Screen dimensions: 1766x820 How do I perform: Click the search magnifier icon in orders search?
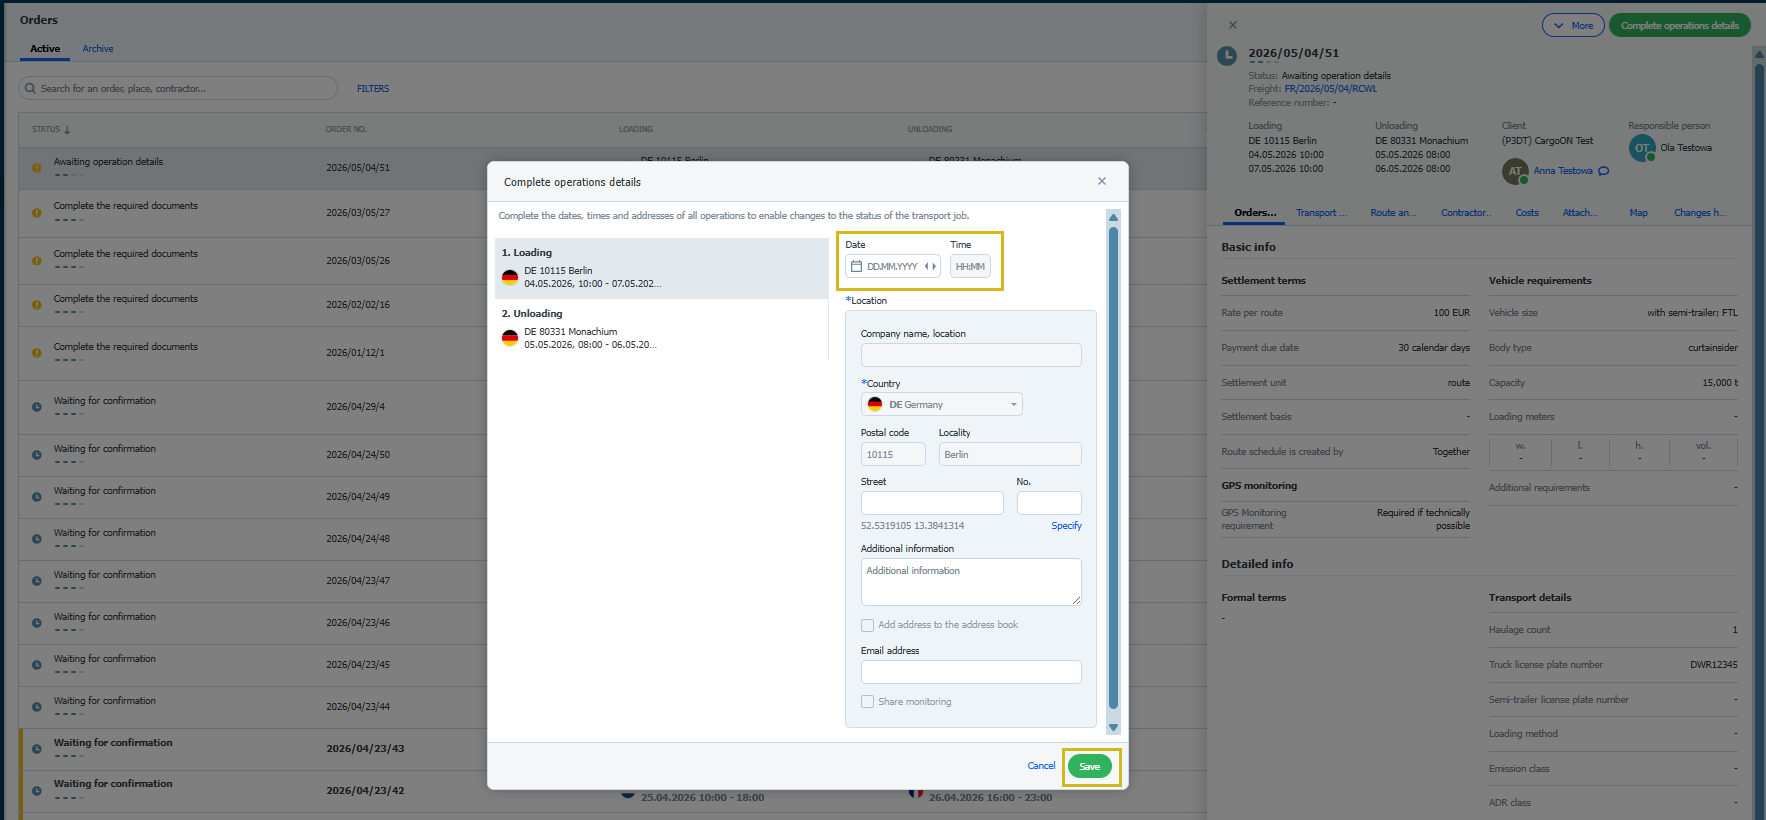coord(30,88)
